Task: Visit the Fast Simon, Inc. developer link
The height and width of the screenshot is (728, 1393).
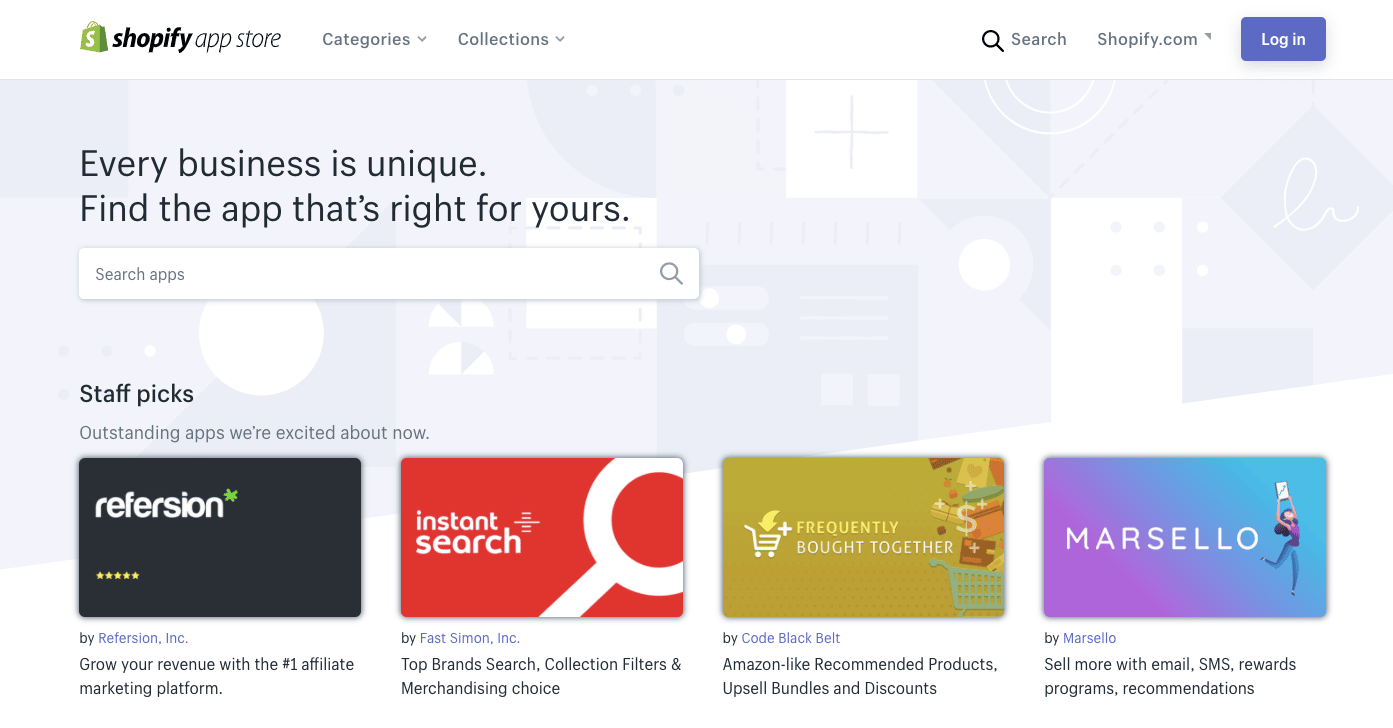Action: (470, 638)
